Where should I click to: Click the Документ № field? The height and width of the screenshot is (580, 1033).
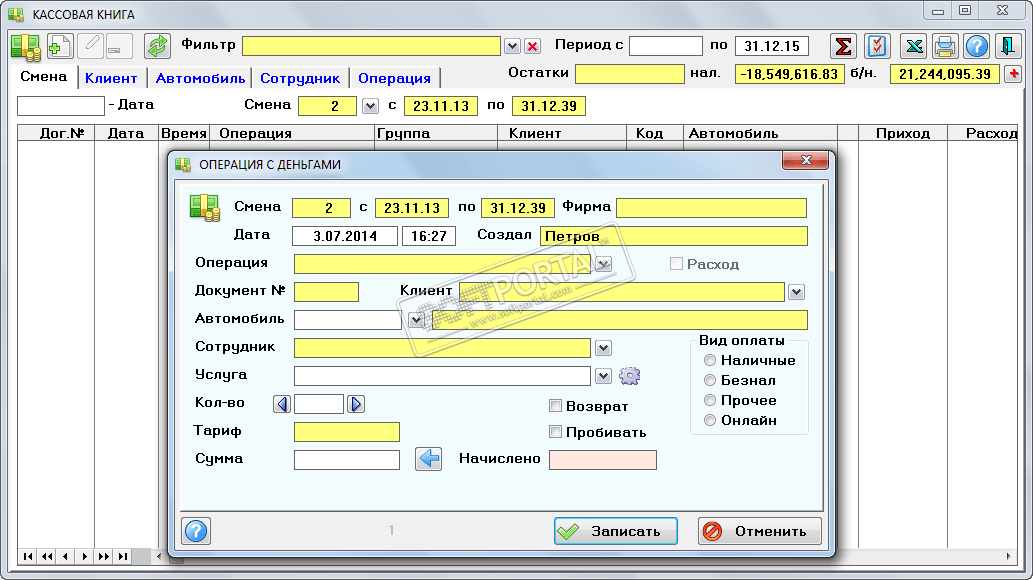pos(326,292)
